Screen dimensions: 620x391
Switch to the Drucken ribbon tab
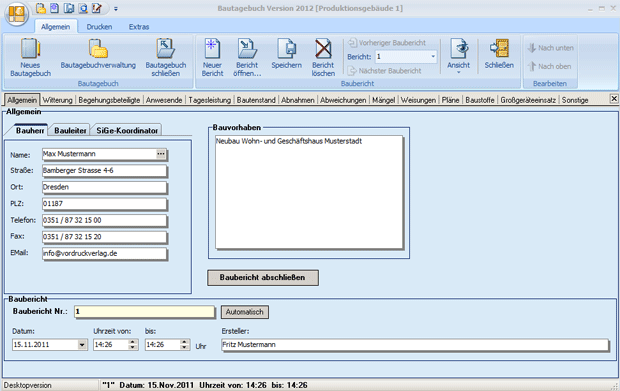point(99,26)
